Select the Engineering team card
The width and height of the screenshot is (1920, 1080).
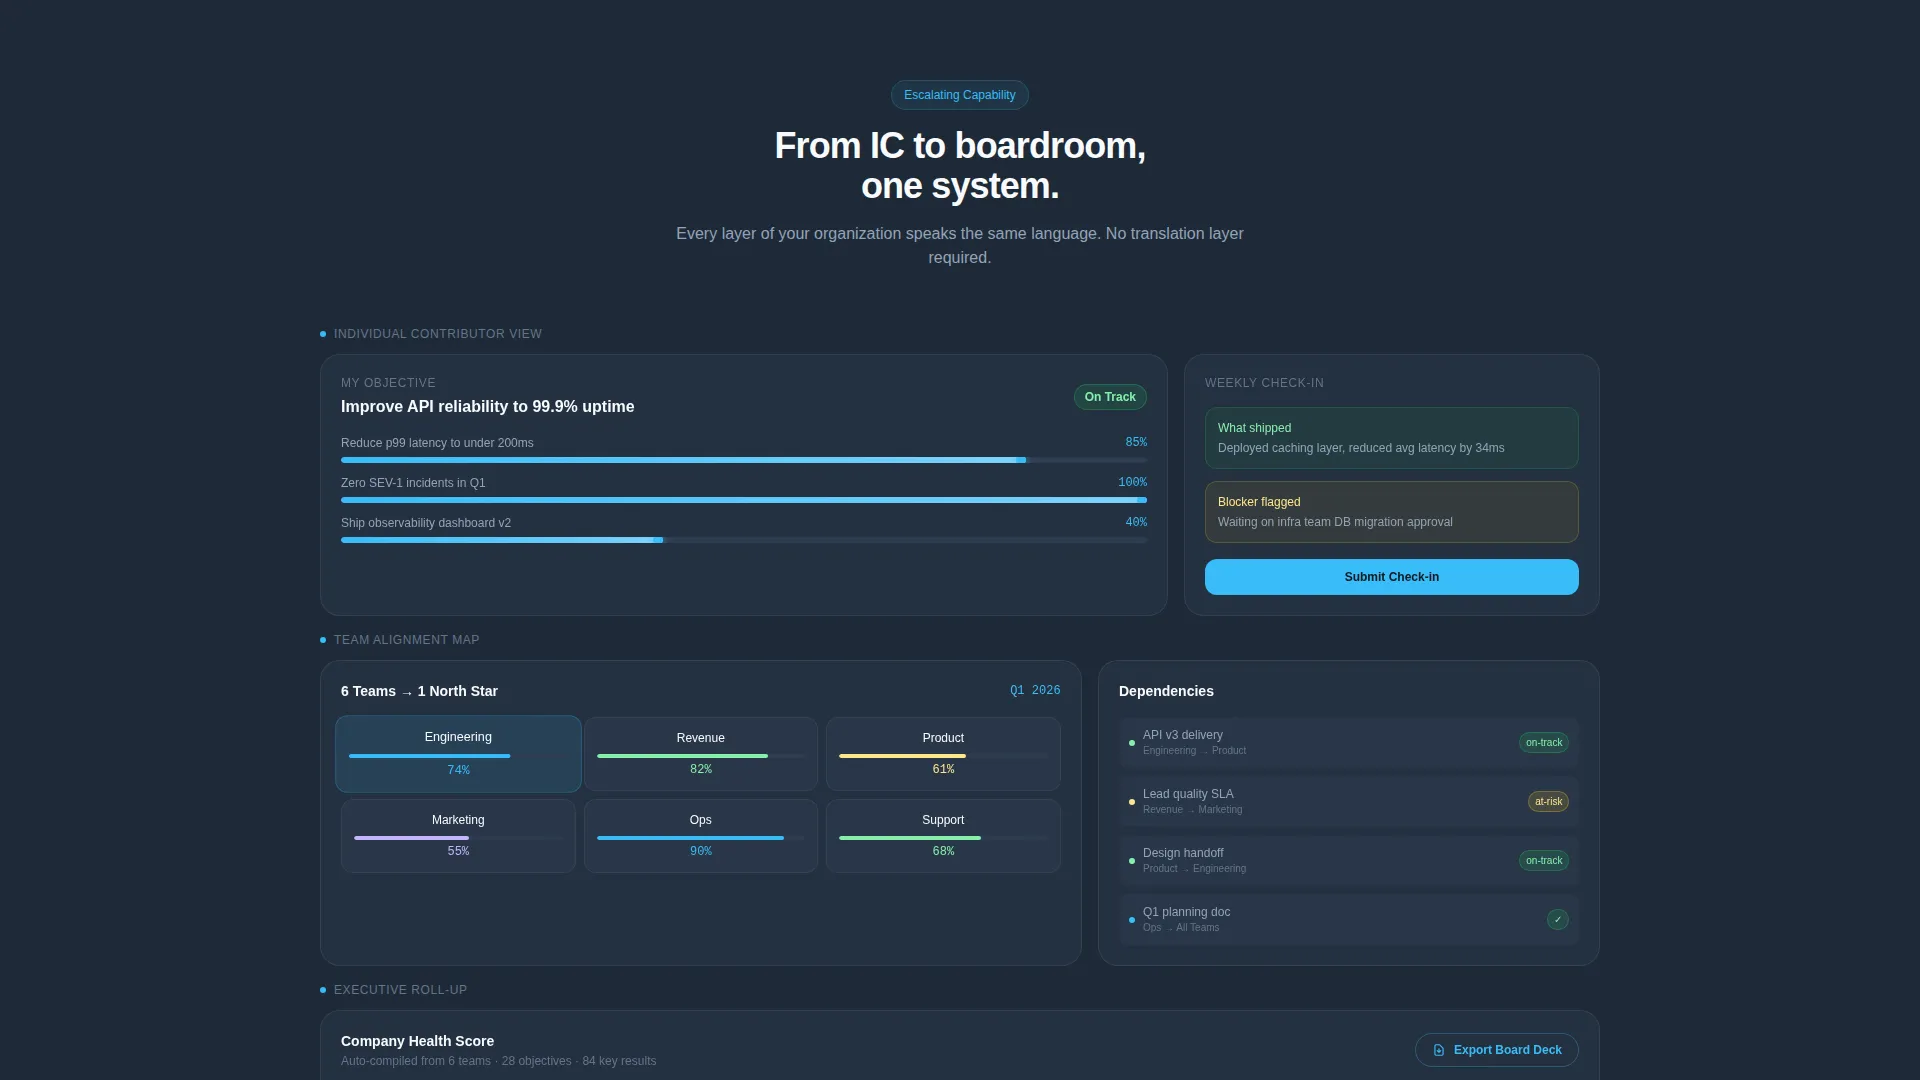(458, 754)
